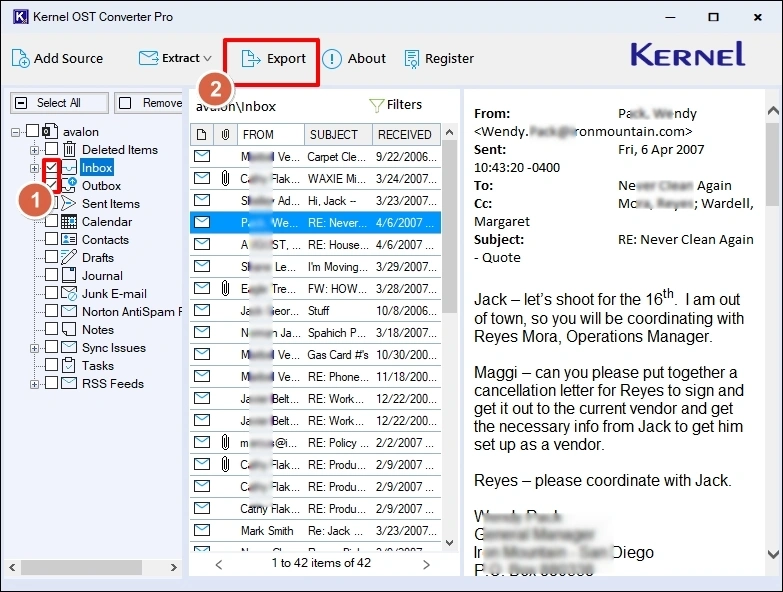783x592 pixels.
Task: Select the RE: House... email
Action: click(x=315, y=245)
